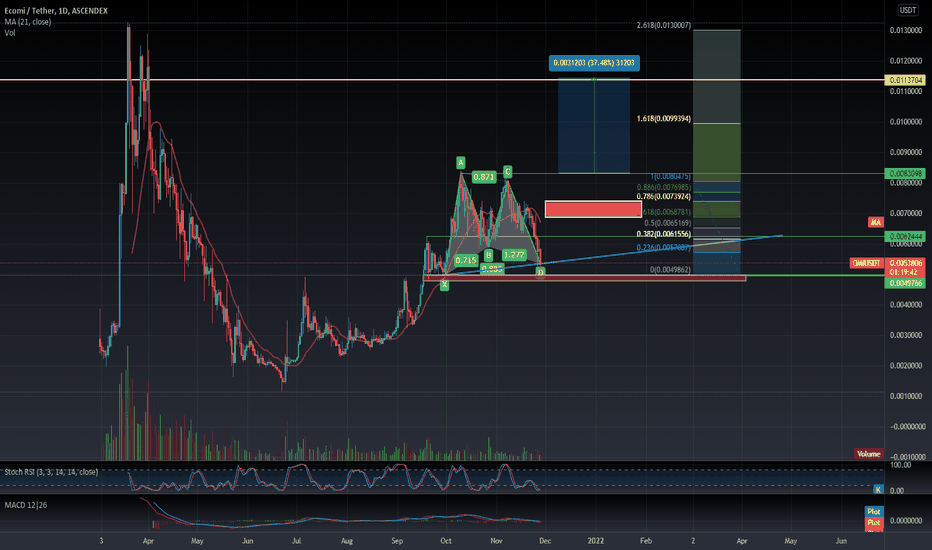Screen dimensions: 932x550
Task: Click the 2022 label on time axis
Action: (x=596, y=540)
